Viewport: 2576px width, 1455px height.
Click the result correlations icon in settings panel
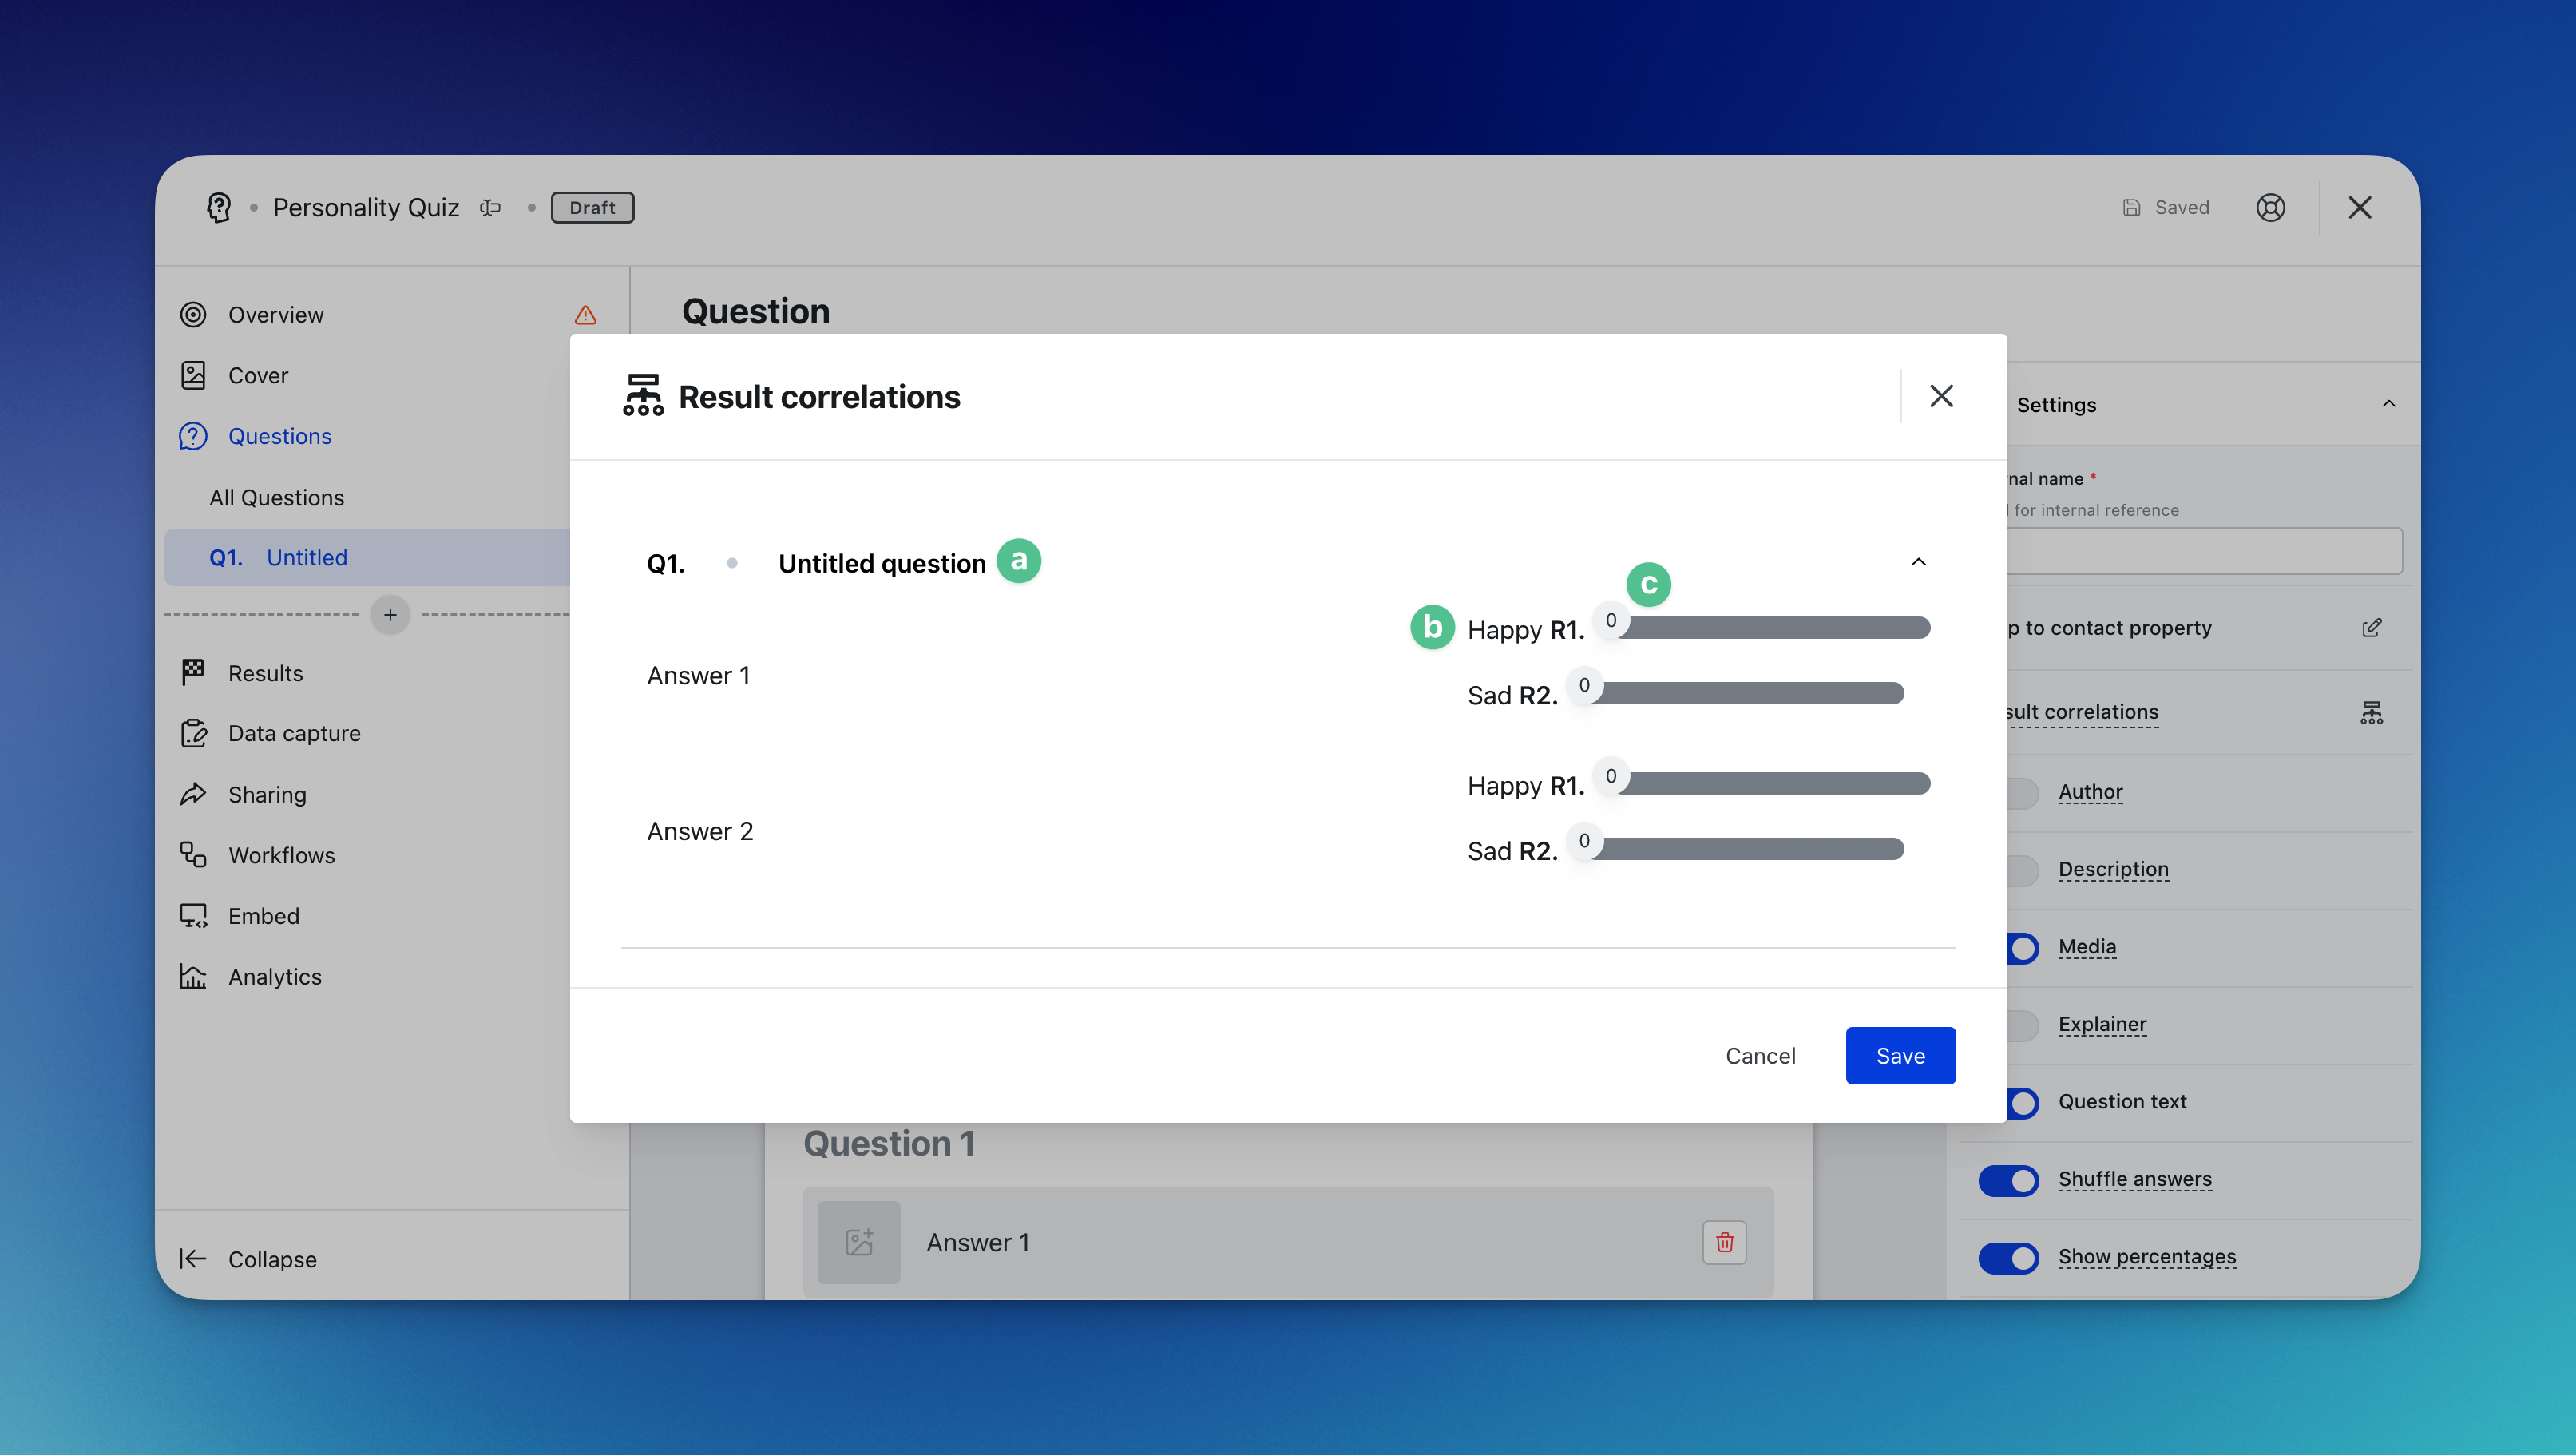click(2371, 712)
